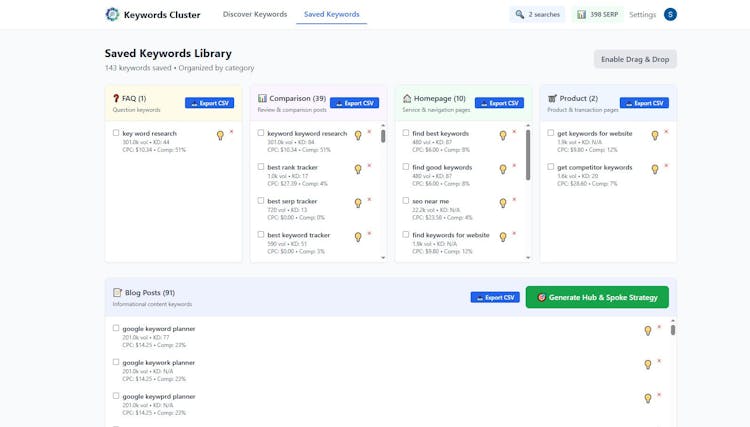The width and height of the screenshot is (750, 427).
Task: Check the 'google keywprd planner' checkbox
Action: point(116,396)
